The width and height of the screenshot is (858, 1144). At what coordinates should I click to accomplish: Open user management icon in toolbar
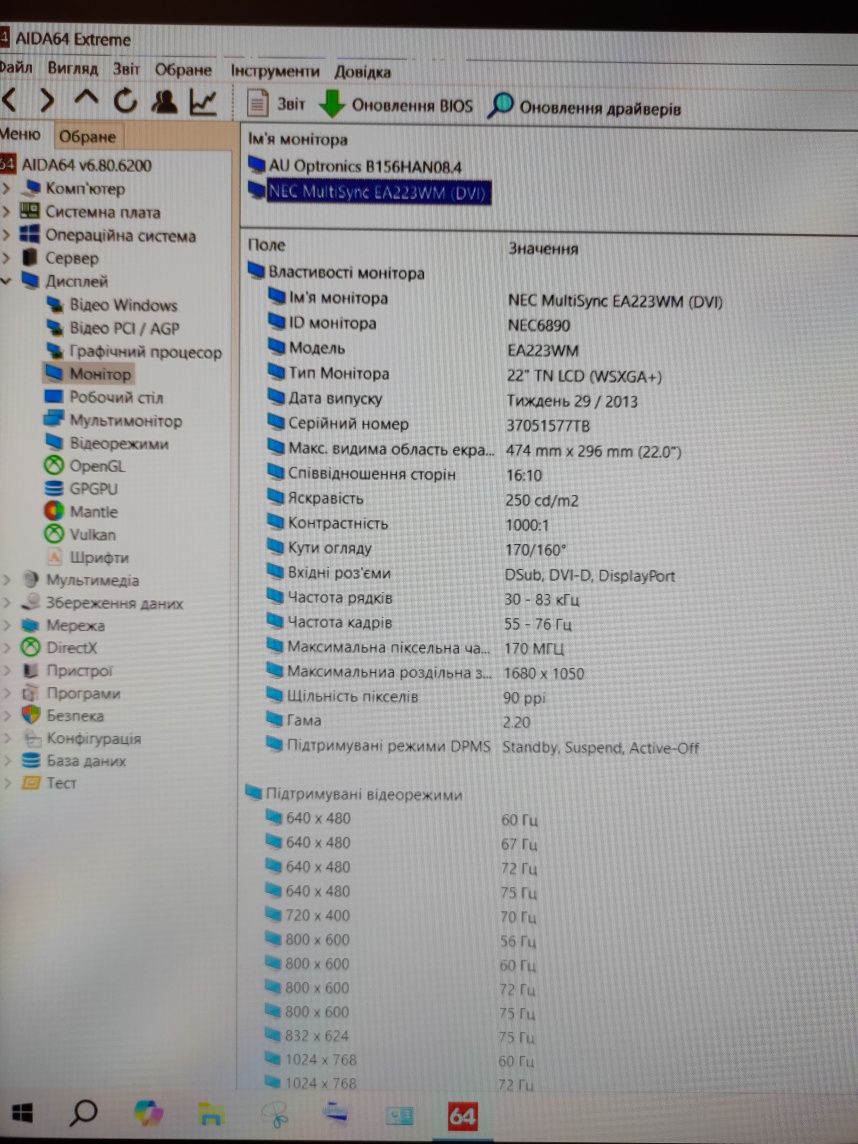(x=164, y=101)
